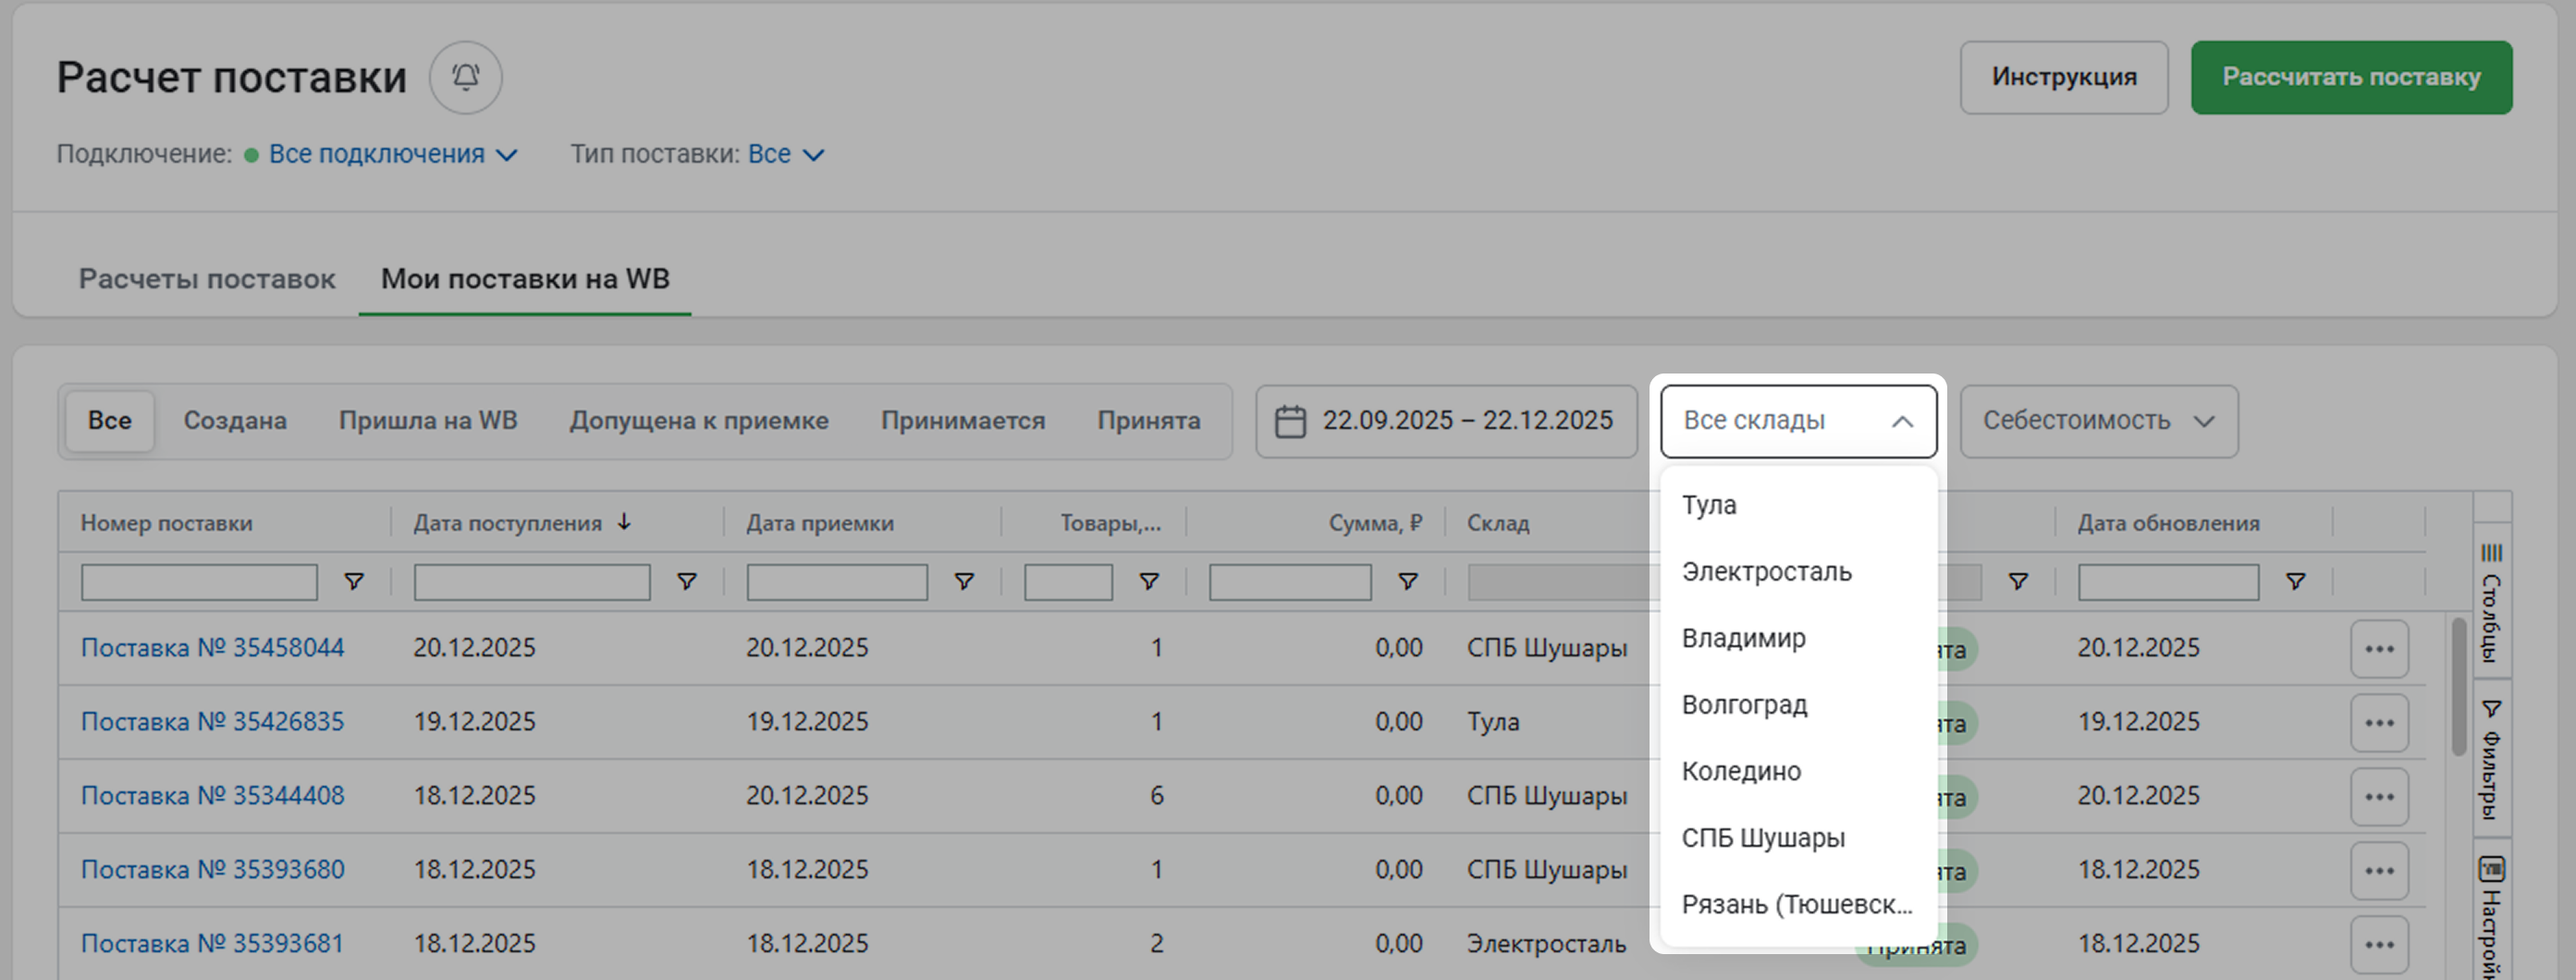Open Поставка № 35426835 link
This screenshot has width=2576, height=980.
click(212, 722)
